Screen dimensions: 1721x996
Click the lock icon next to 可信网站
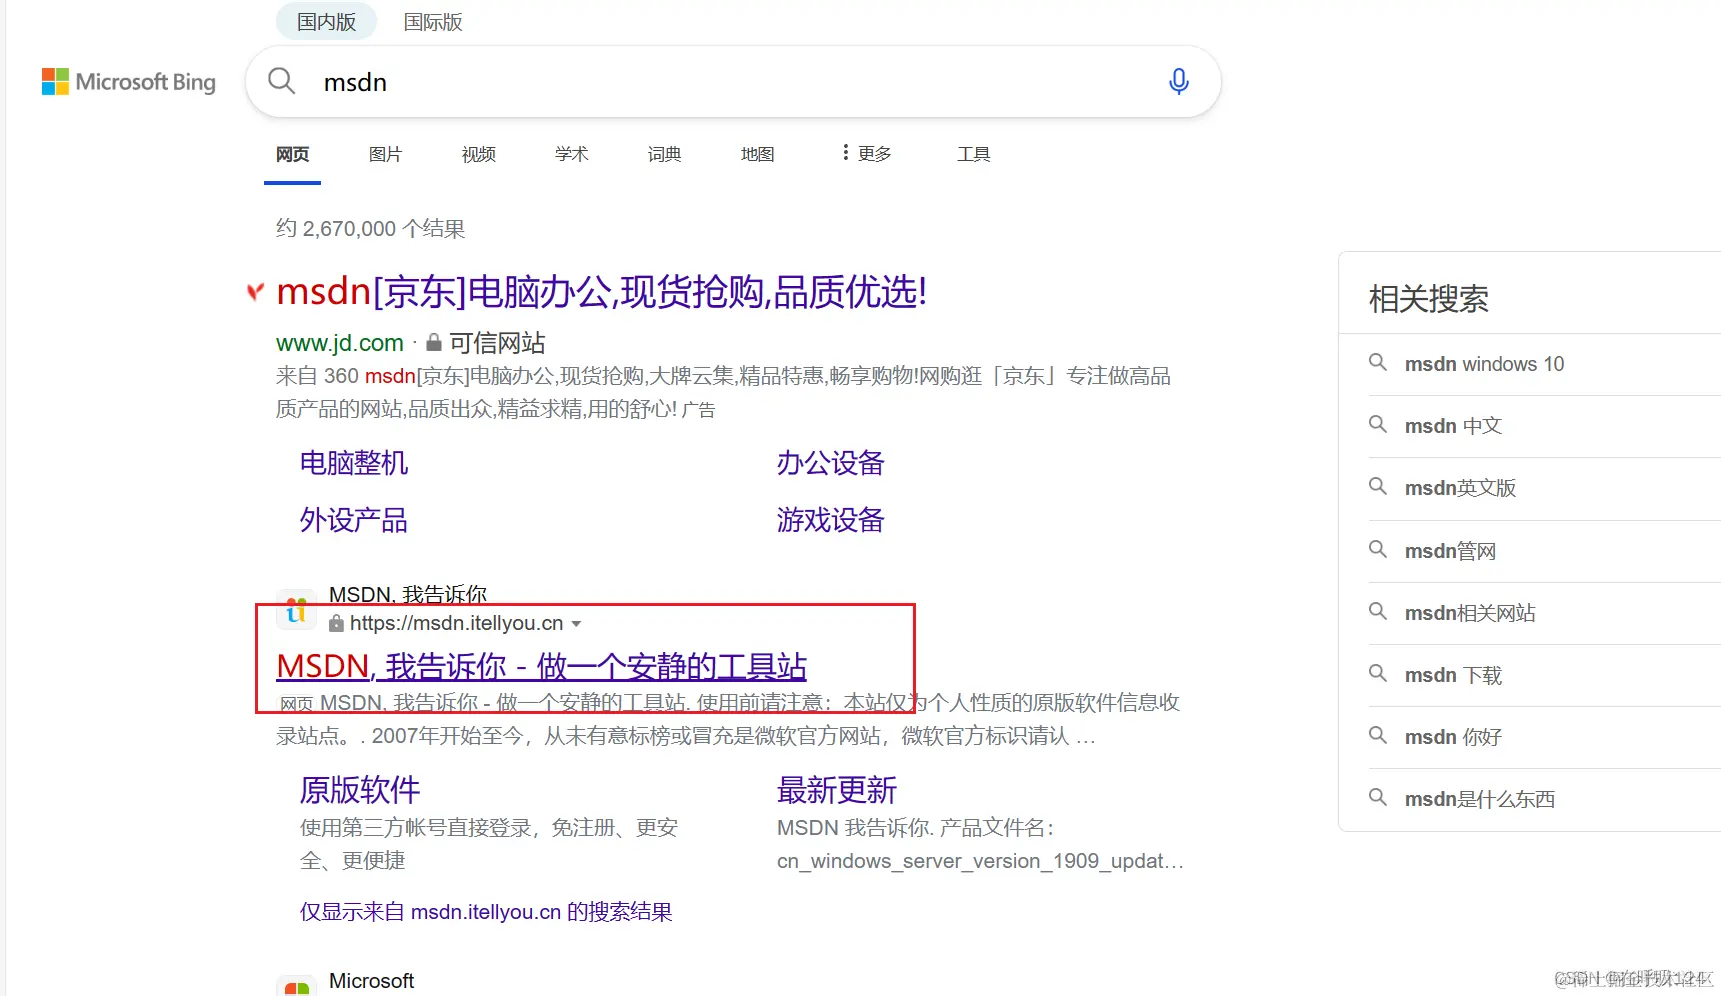(434, 343)
